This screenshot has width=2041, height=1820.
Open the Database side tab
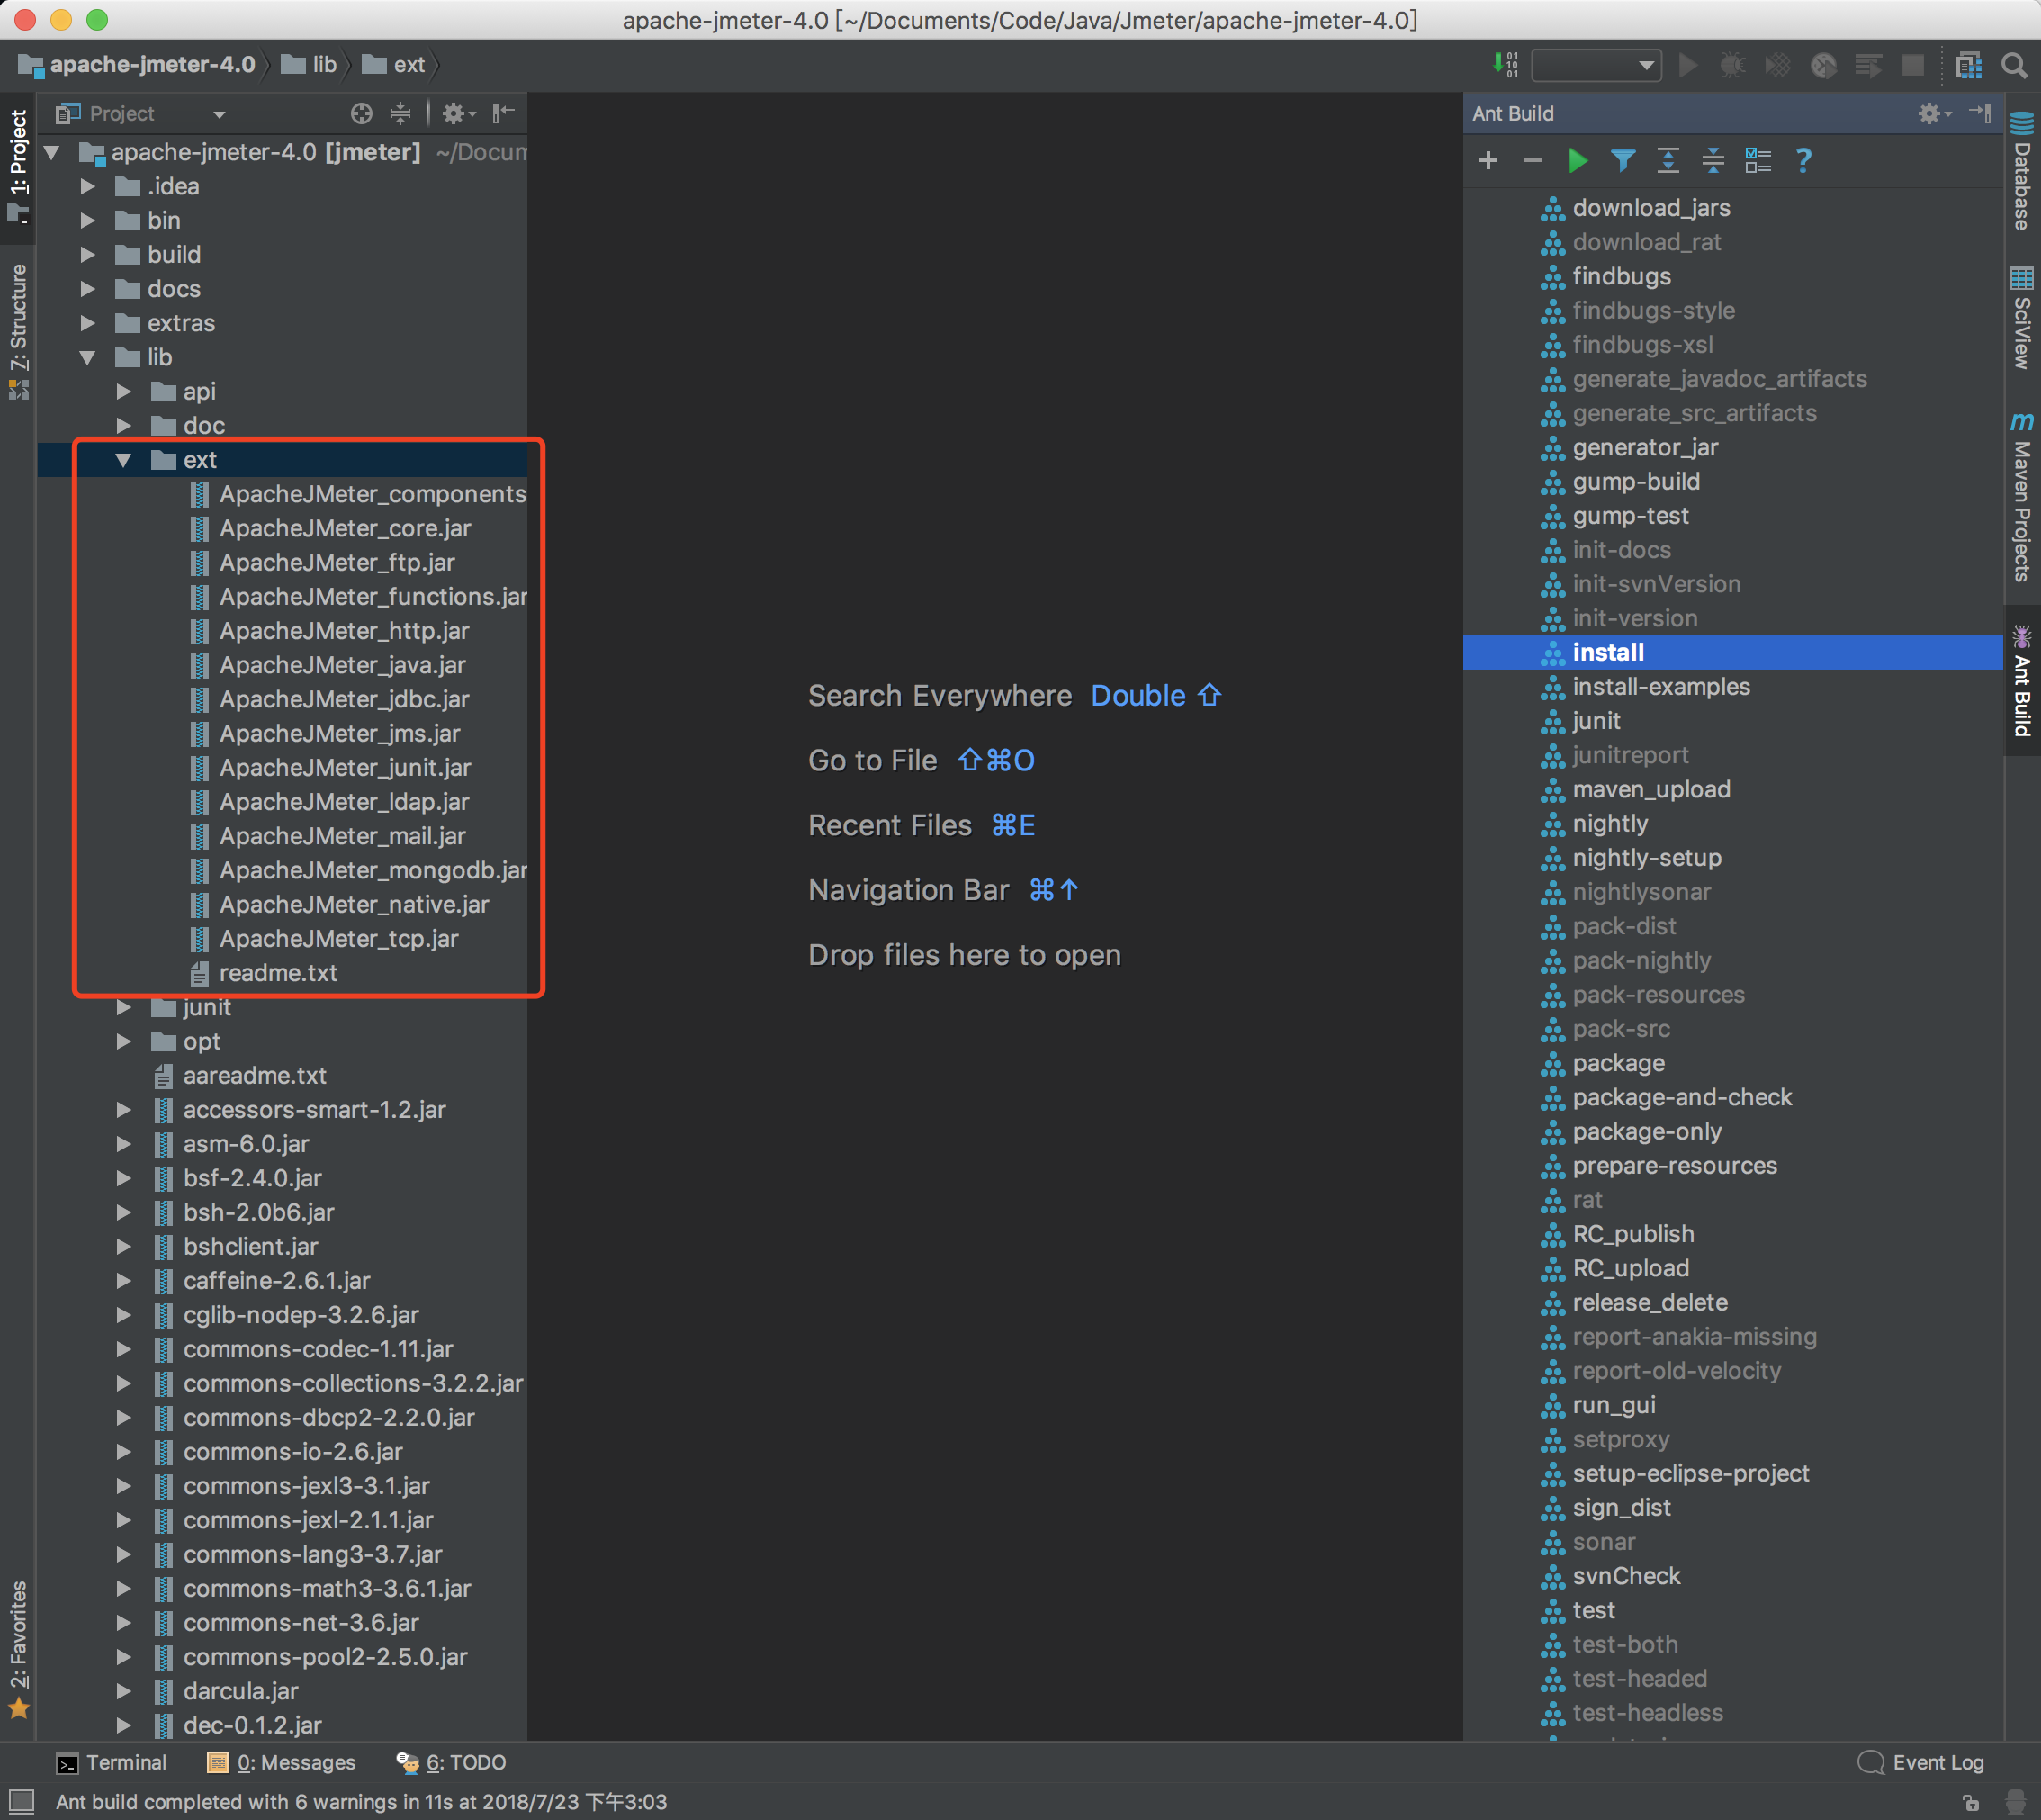[2022, 170]
